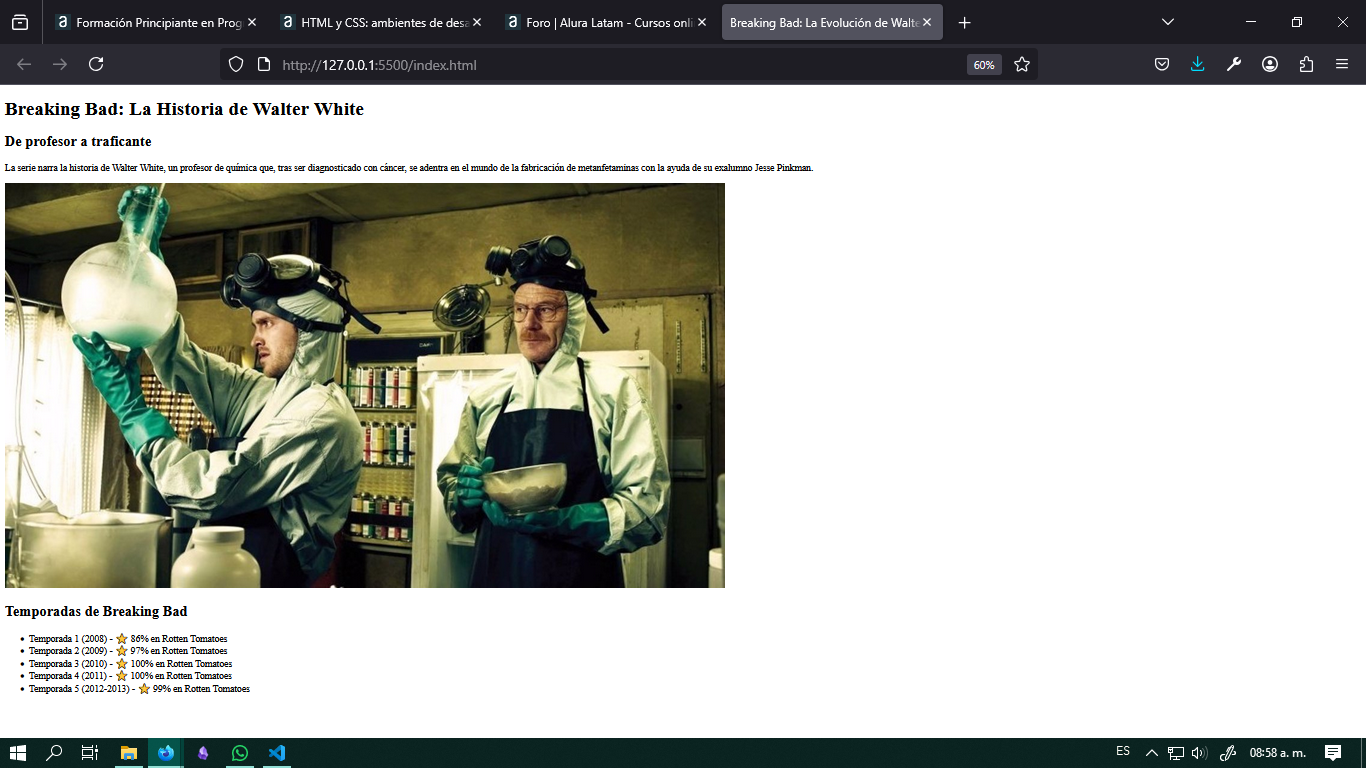
Task: Go back to previous page
Action: 24,64
